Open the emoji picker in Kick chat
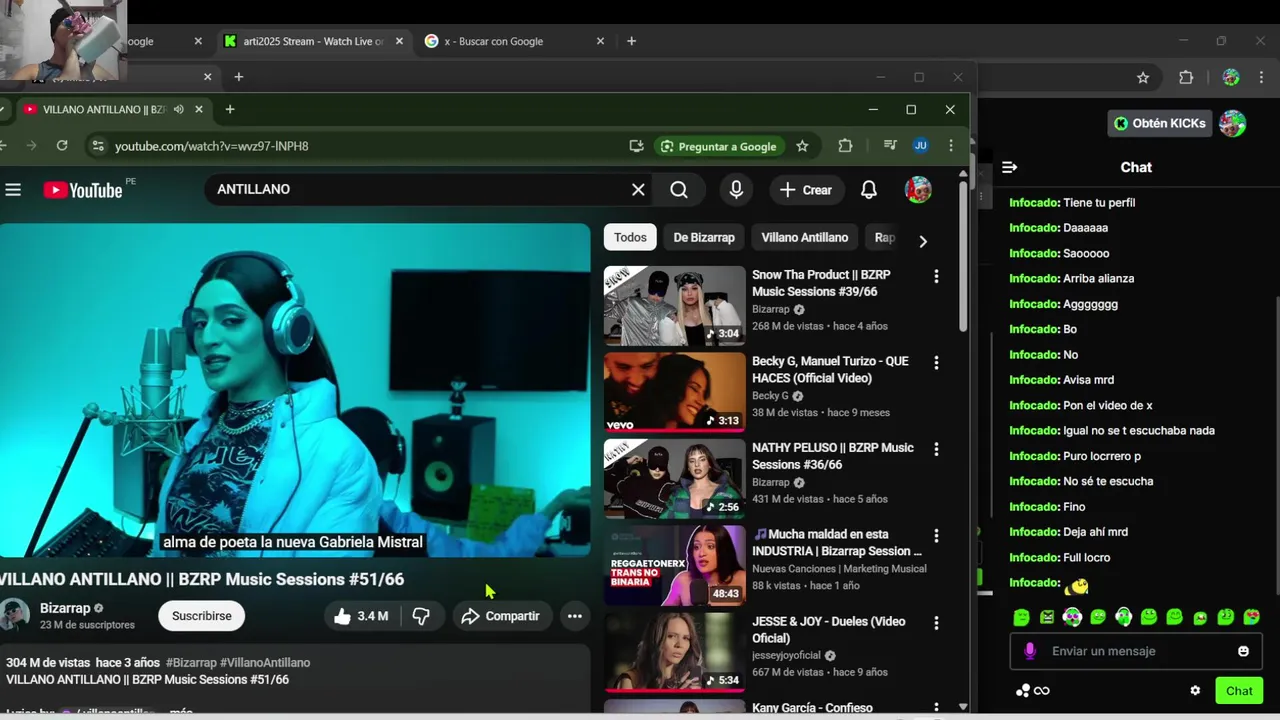This screenshot has height=720, width=1280. tap(1243, 651)
